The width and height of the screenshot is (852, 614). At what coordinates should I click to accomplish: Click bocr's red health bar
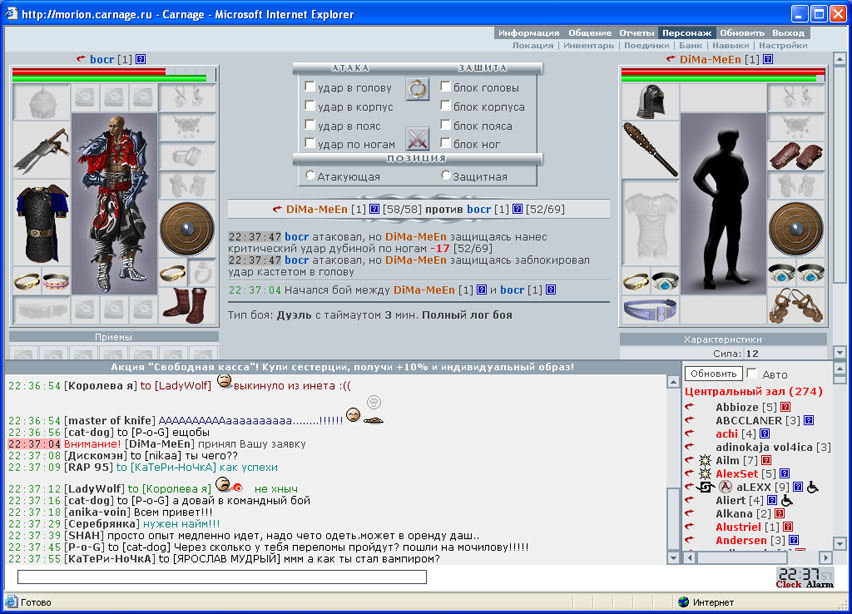click(89, 71)
